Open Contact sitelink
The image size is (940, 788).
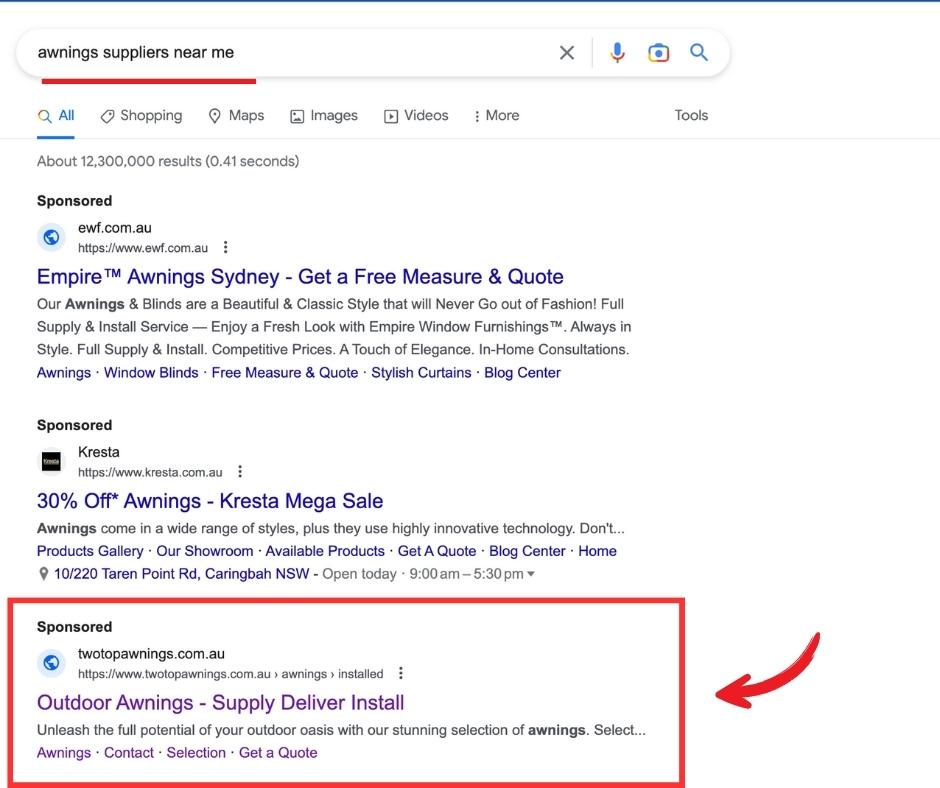tap(129, 753)
